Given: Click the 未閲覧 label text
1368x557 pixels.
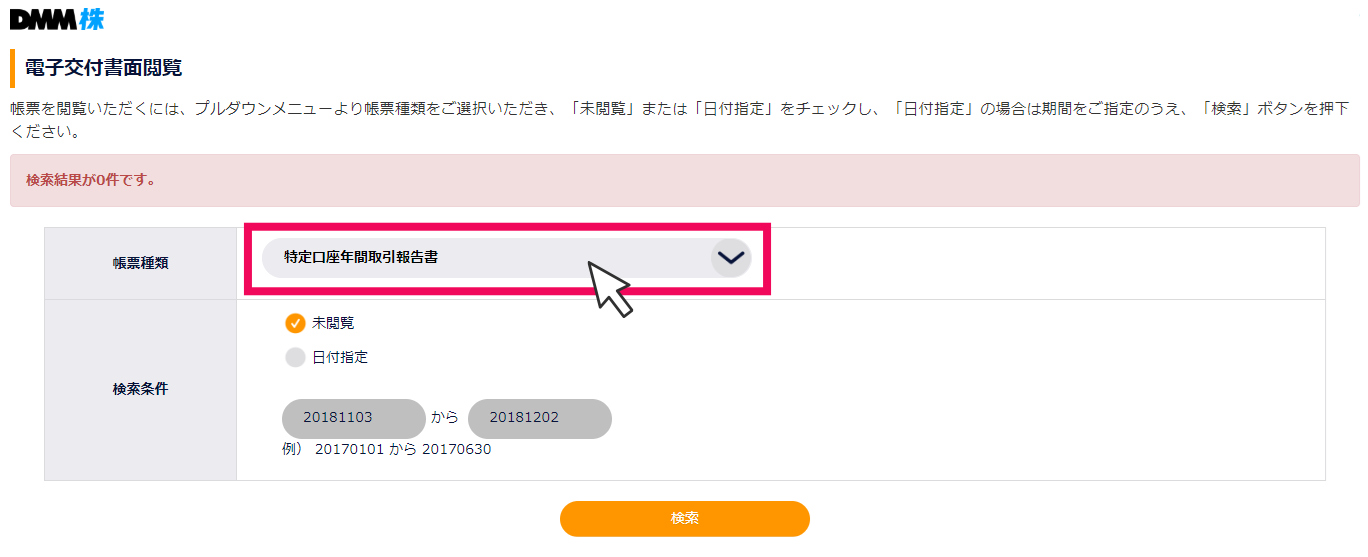Looking at the screenshot, I should click(333, 323).
